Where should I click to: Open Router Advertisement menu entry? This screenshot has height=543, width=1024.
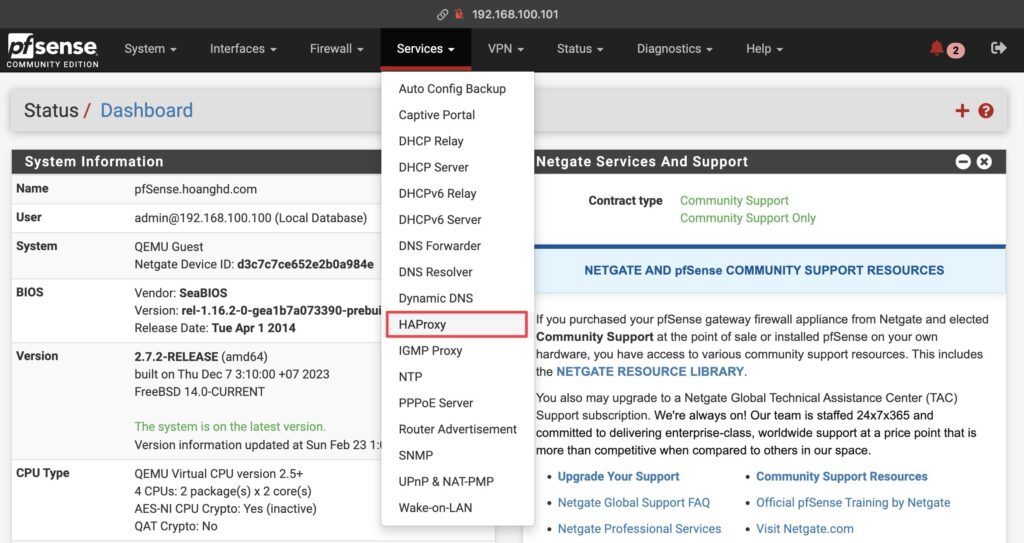pos(457,429)
